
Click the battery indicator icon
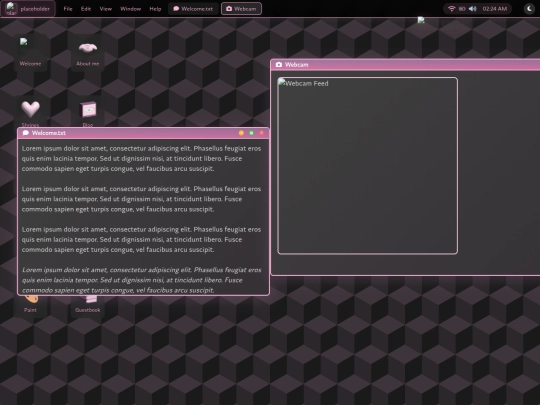coord(462,9)
